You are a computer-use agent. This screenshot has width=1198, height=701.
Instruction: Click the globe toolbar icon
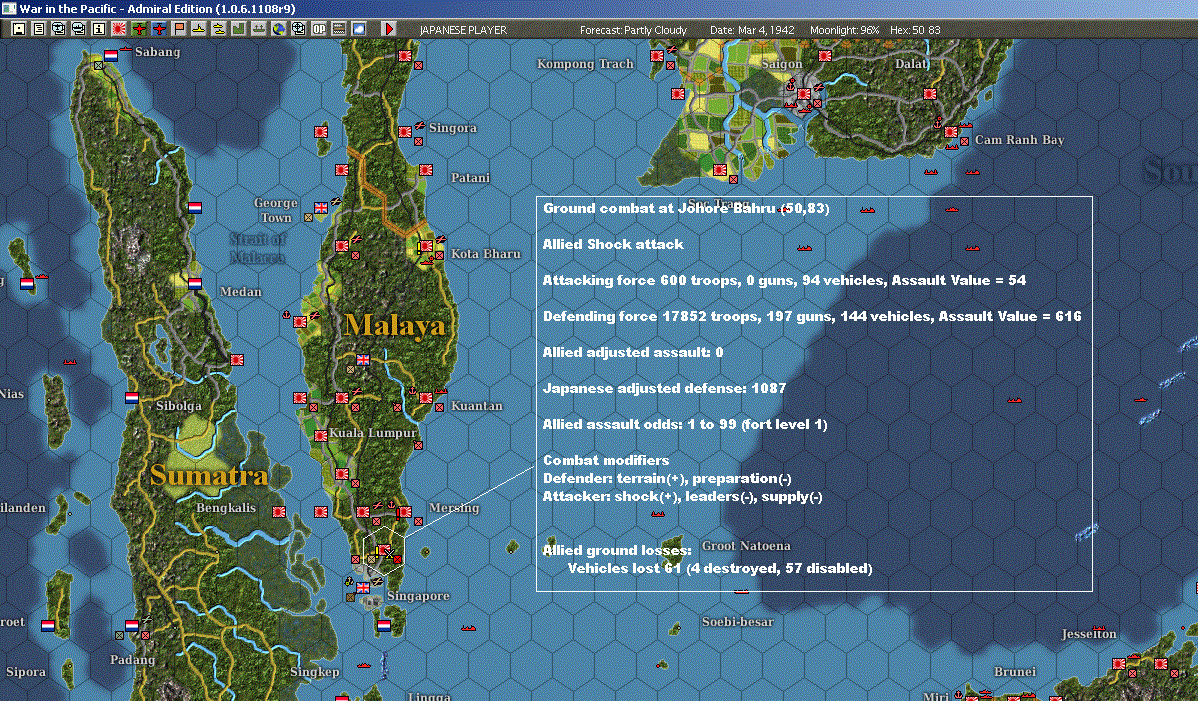pos(279,29)
